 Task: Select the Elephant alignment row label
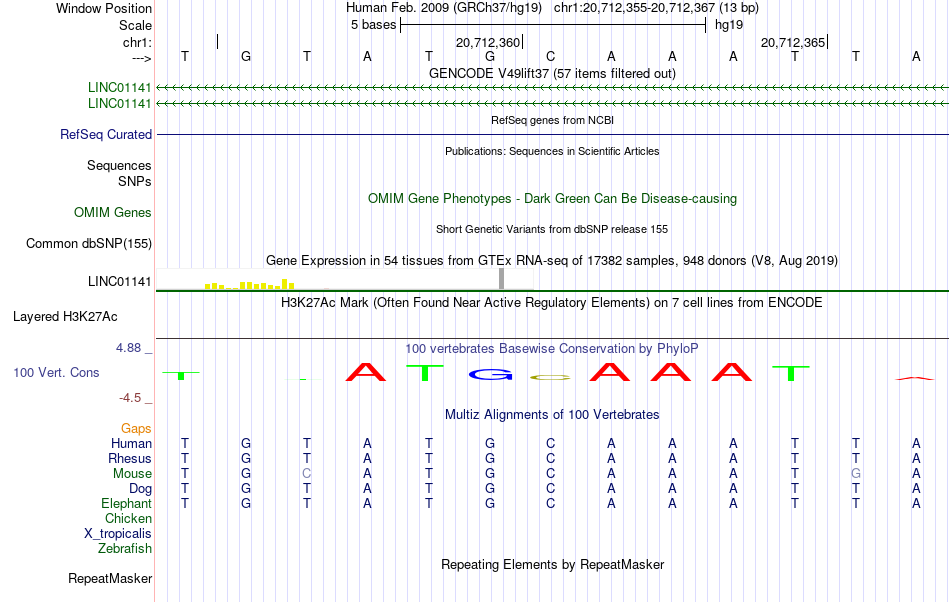click(126, 503)
